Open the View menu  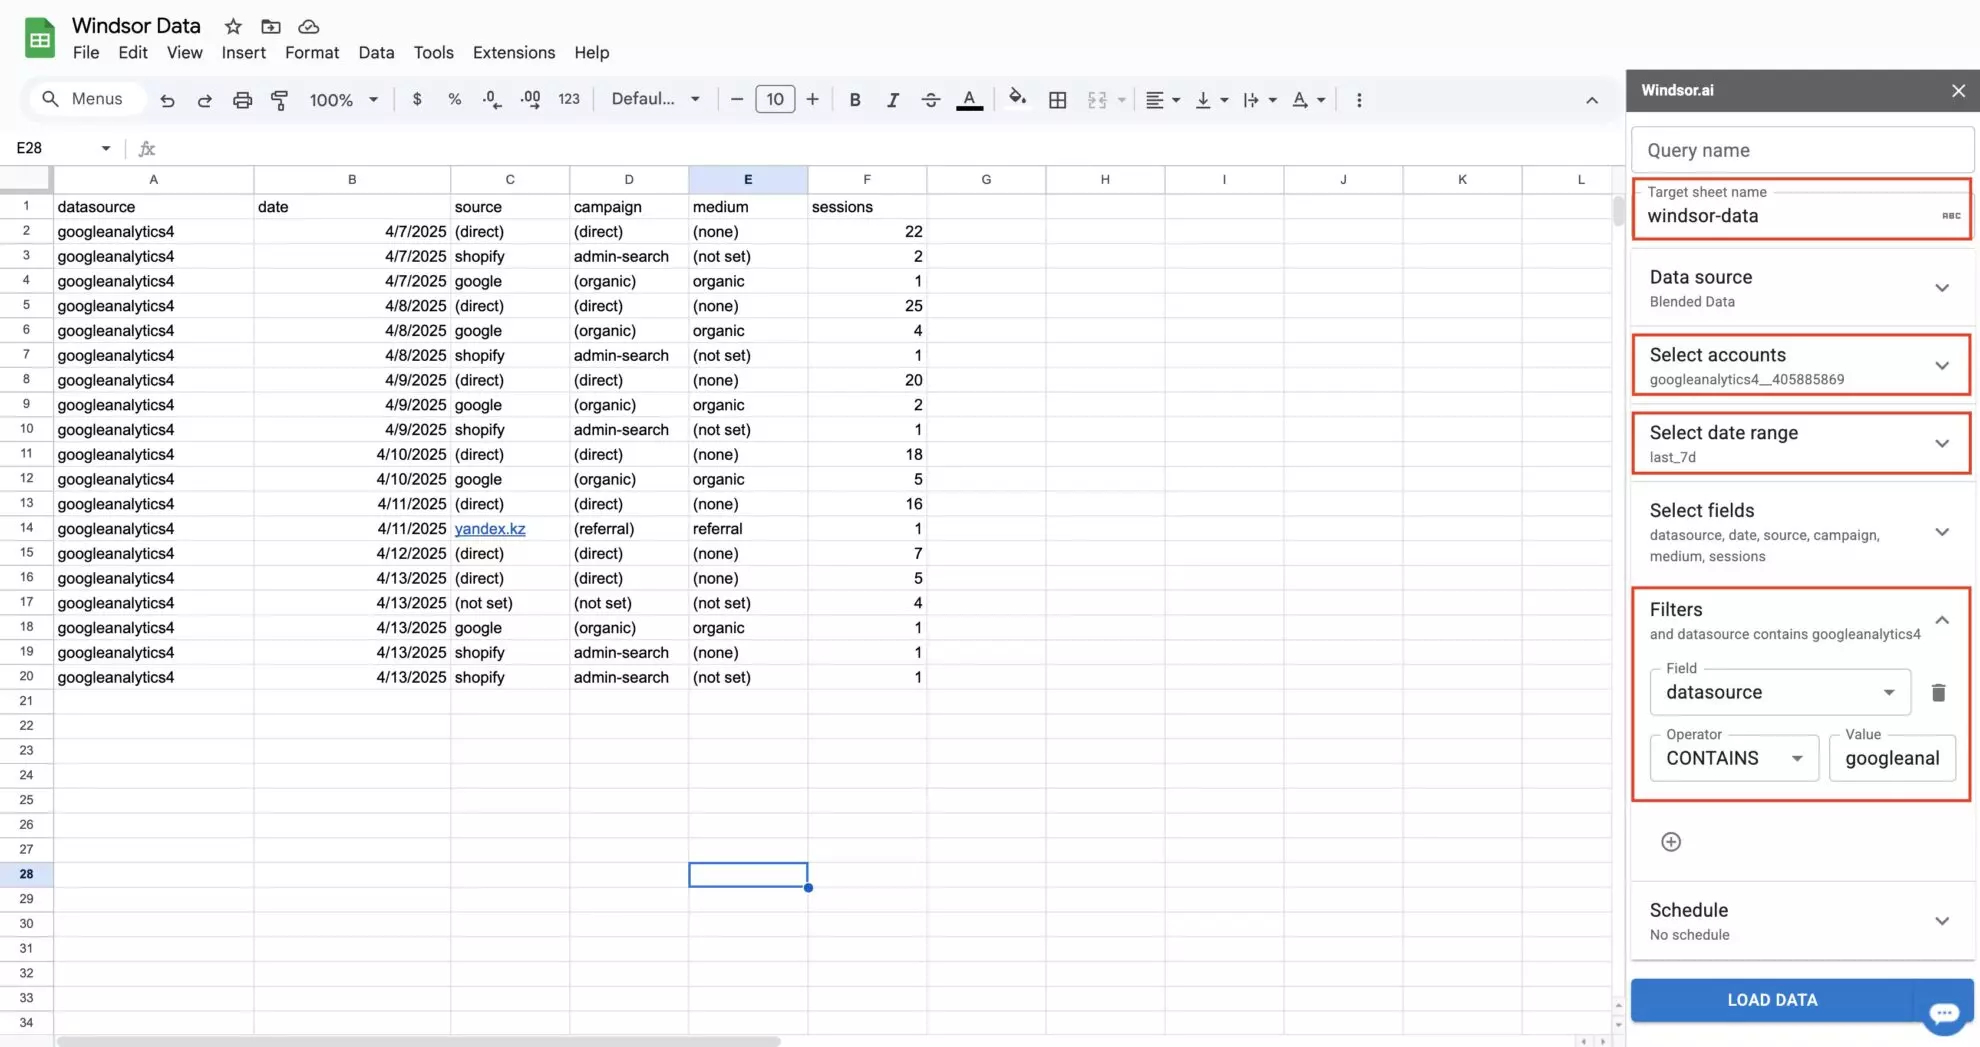pos(184,52)
